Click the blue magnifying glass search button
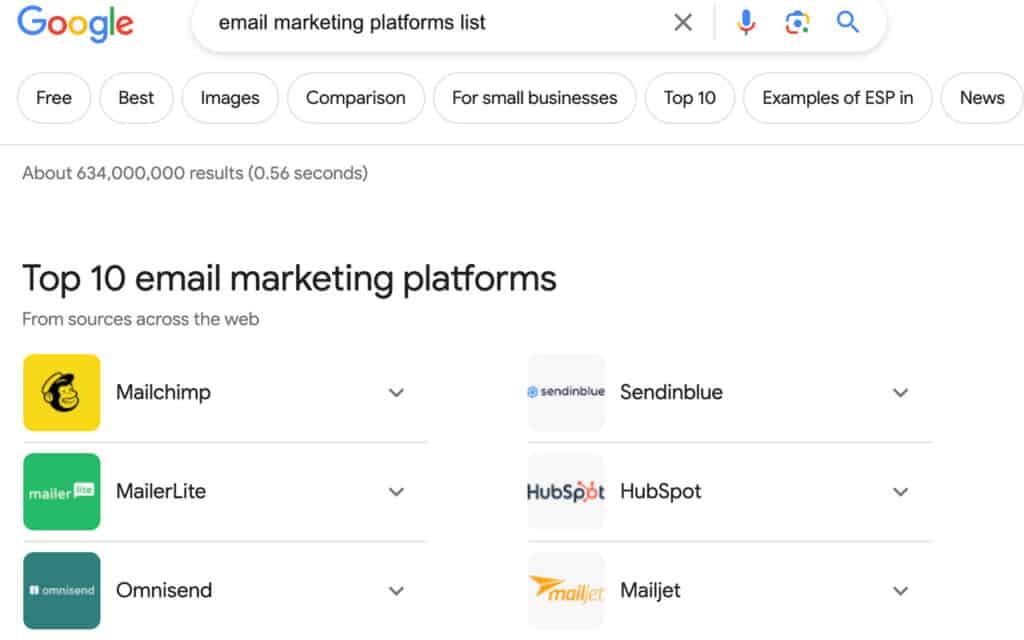The image size is (1024, 640). coord(848,22)
